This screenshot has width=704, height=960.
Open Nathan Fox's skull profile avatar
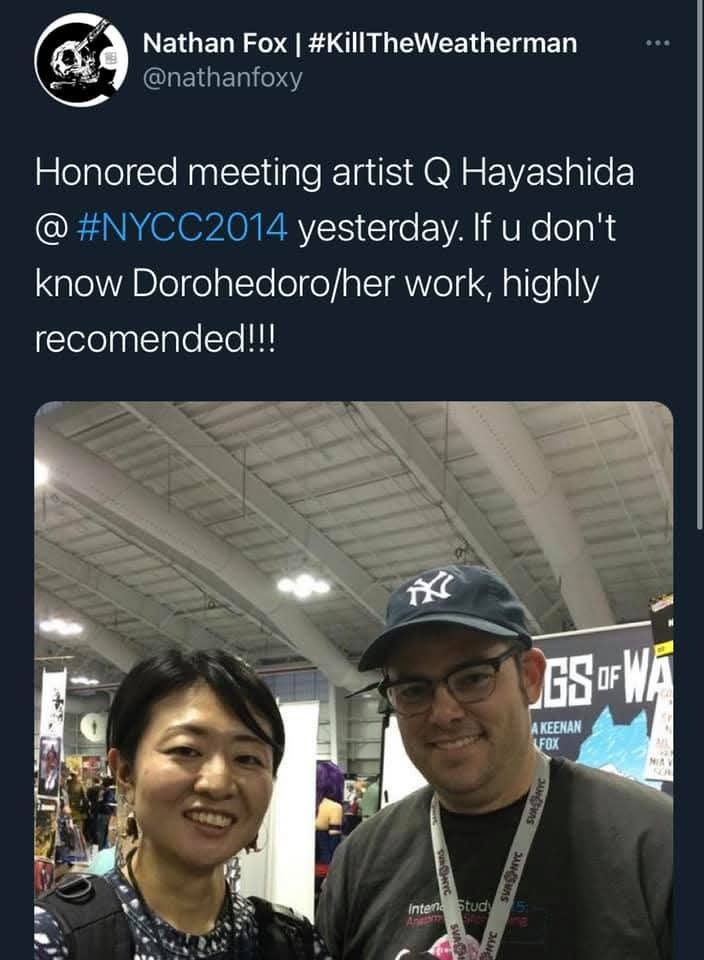[81, 60]
